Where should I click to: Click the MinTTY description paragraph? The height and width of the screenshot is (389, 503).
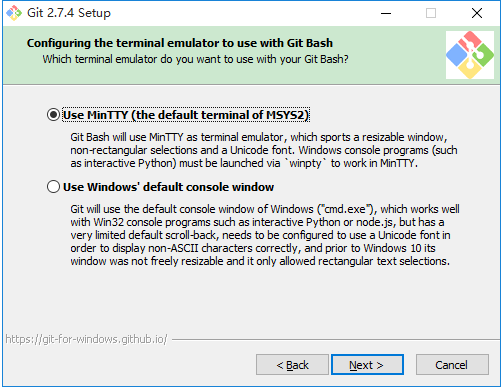pos(263,150)
